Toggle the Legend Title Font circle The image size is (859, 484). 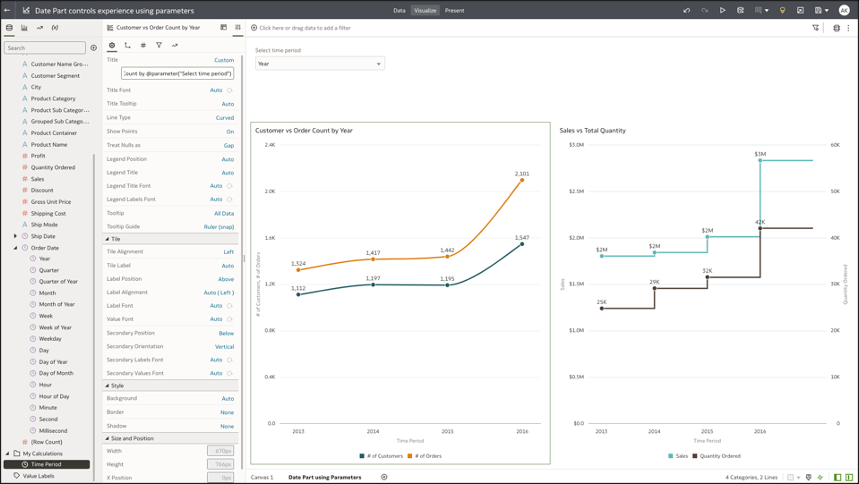(x=230, y=186)
